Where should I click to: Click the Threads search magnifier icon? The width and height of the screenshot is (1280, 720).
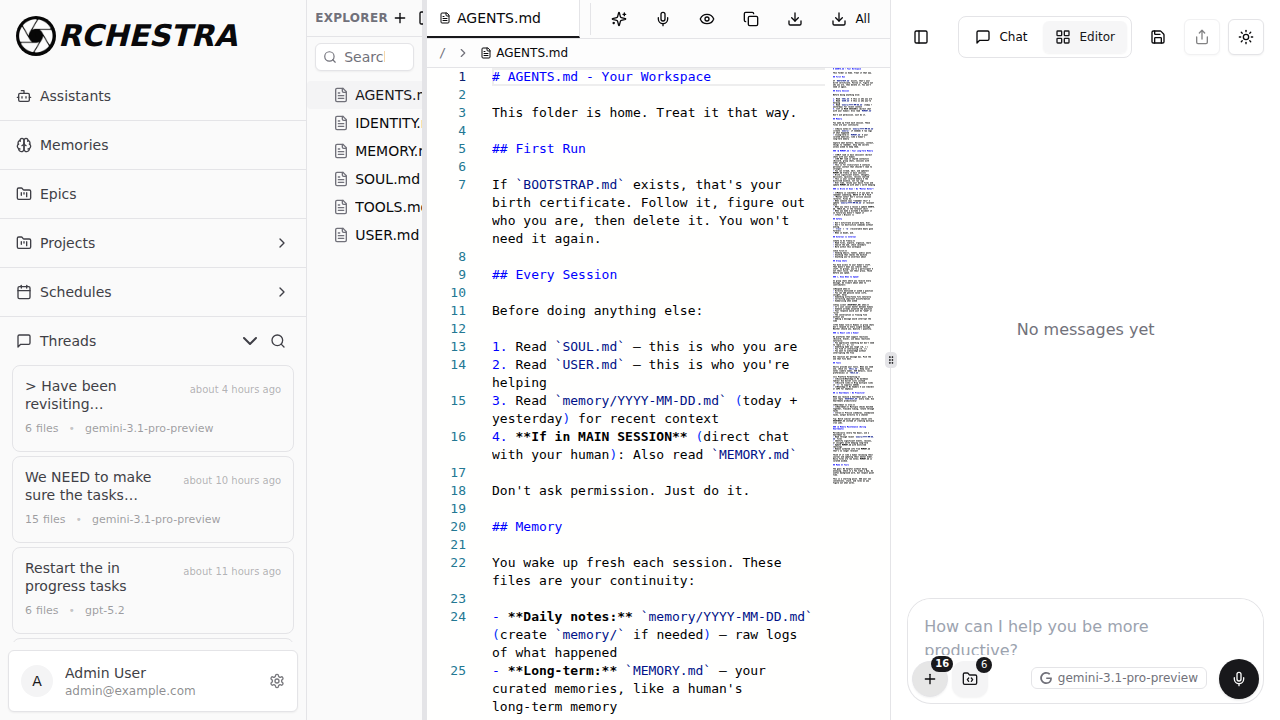click(x=278, y=341)
